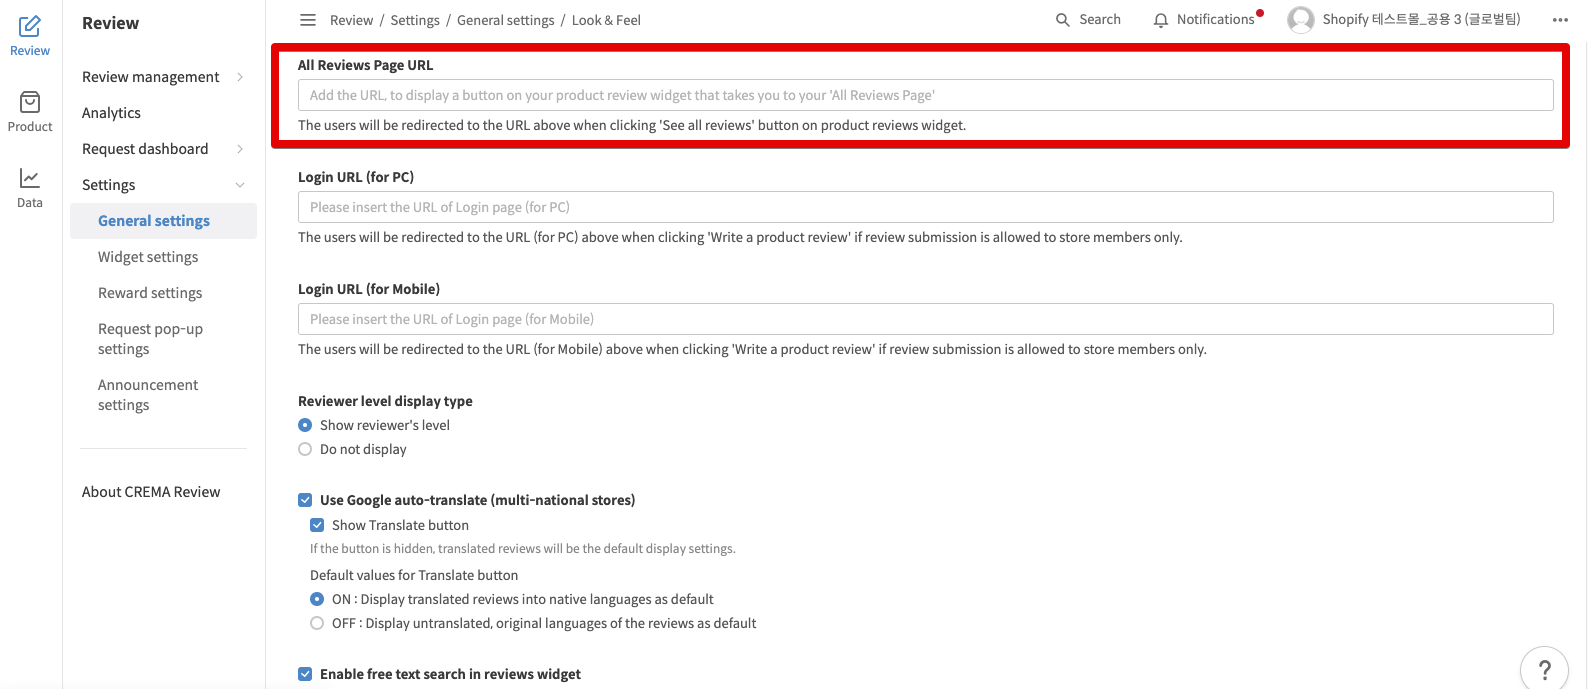
Task: Open About CREMA Review link
Action: click(151, 492)
